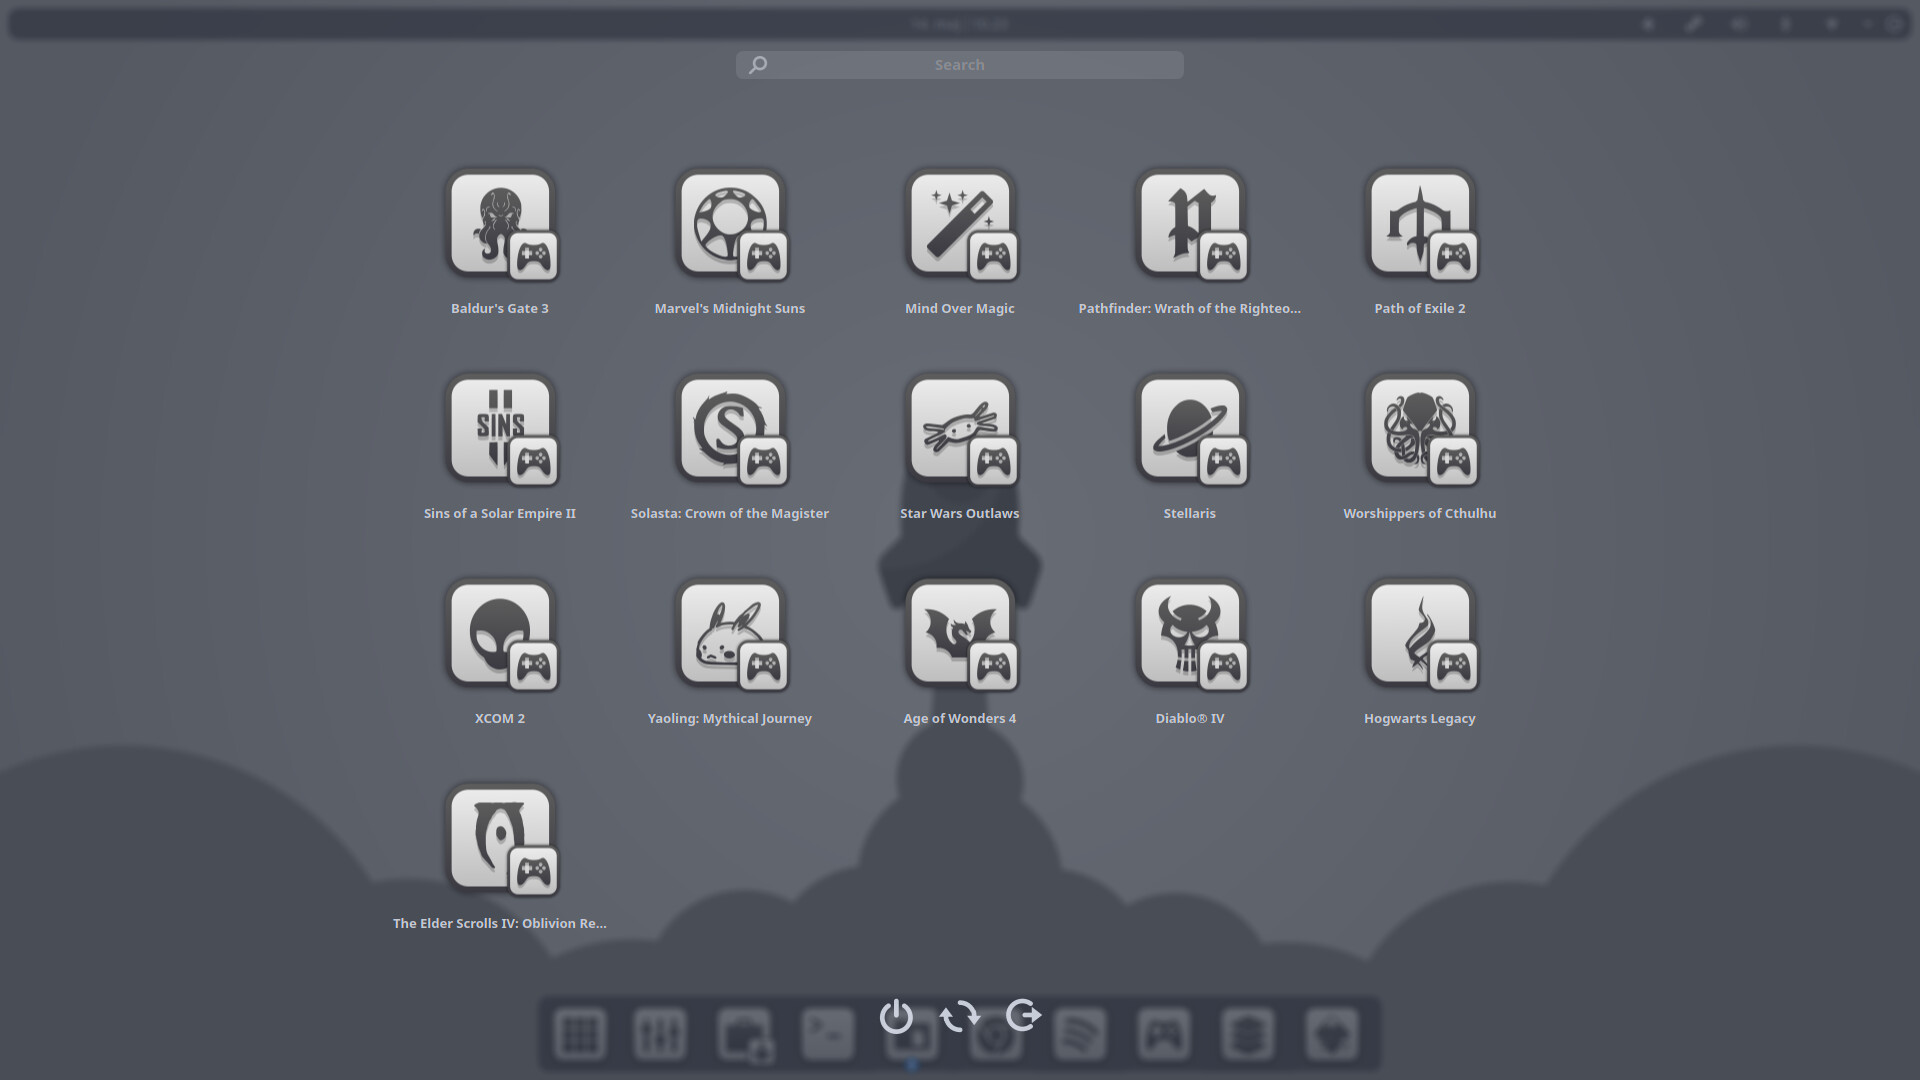Viewport: 1920px width, 1080px height.
Task: Click the Yaoling rabbit creature icon
Action: point(731,635)
